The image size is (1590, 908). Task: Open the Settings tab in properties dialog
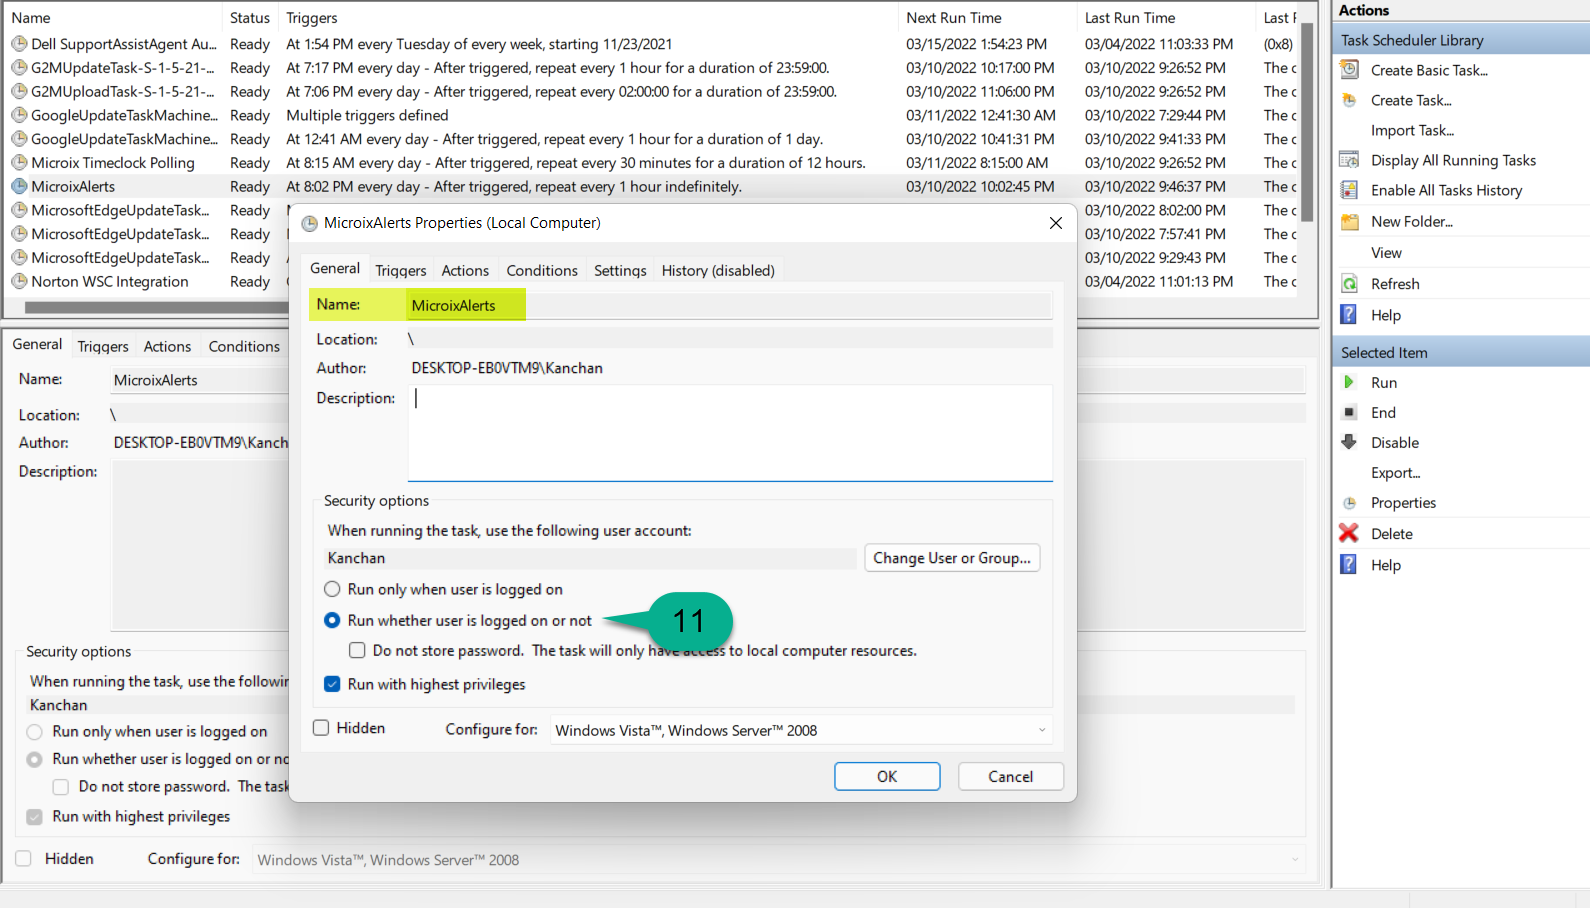click(x=619, y=270)
